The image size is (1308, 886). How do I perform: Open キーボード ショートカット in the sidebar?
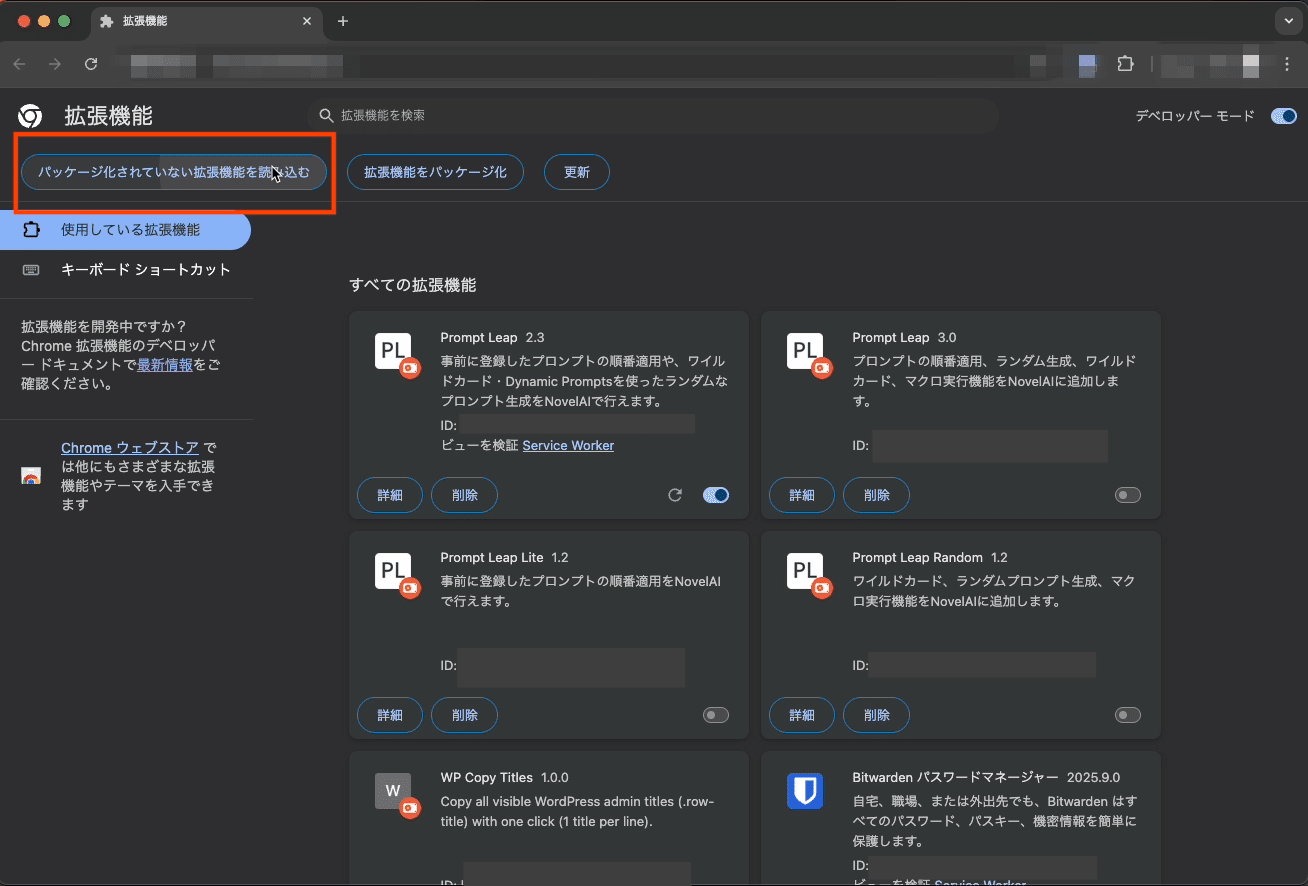125,270
